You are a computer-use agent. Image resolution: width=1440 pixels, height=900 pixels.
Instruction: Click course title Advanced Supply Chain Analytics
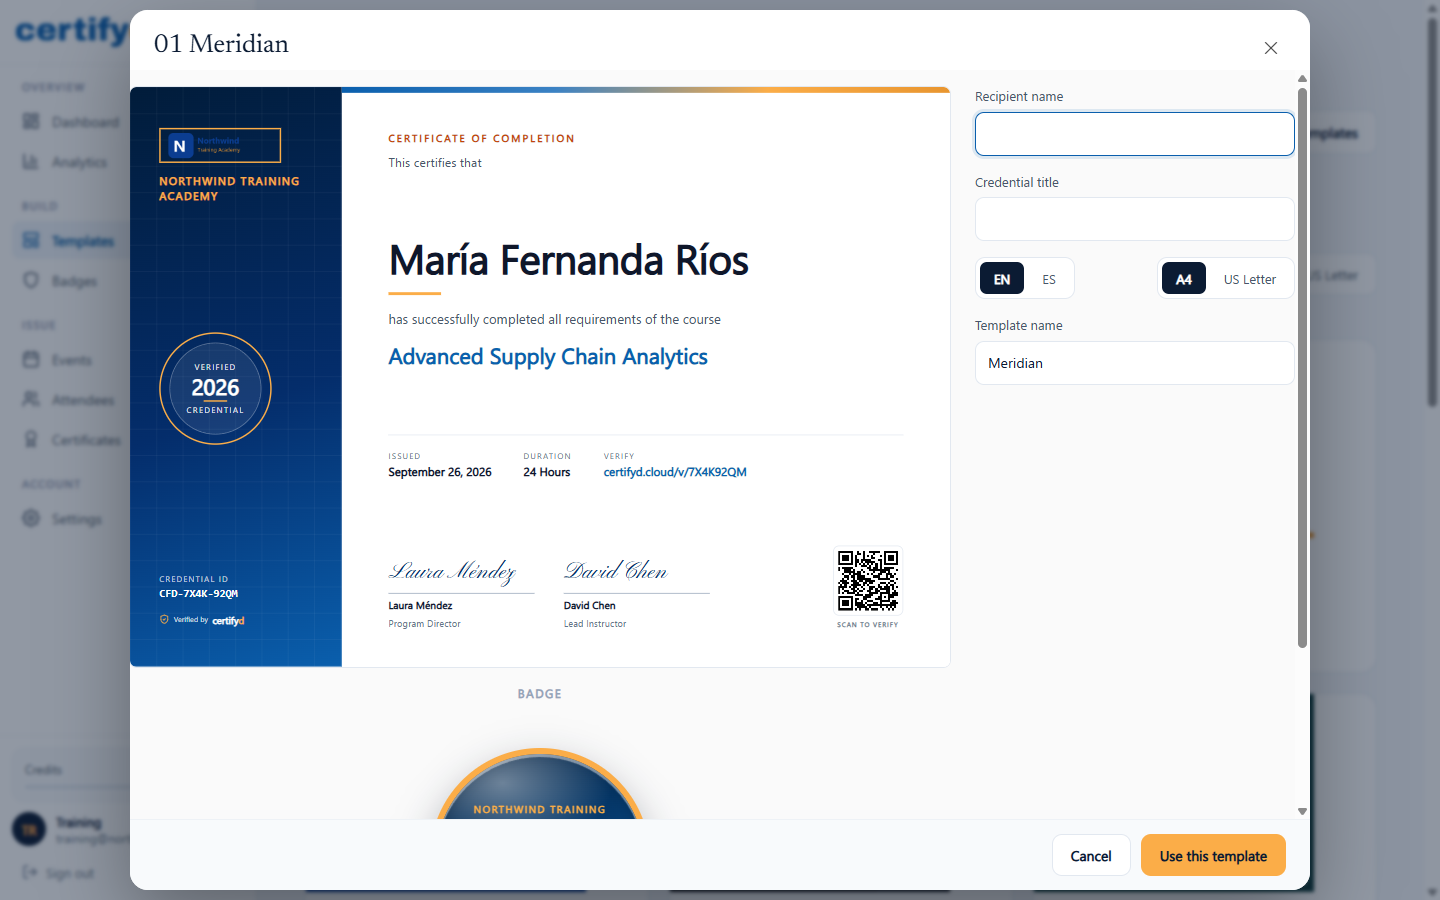click(x=548, y=357)
